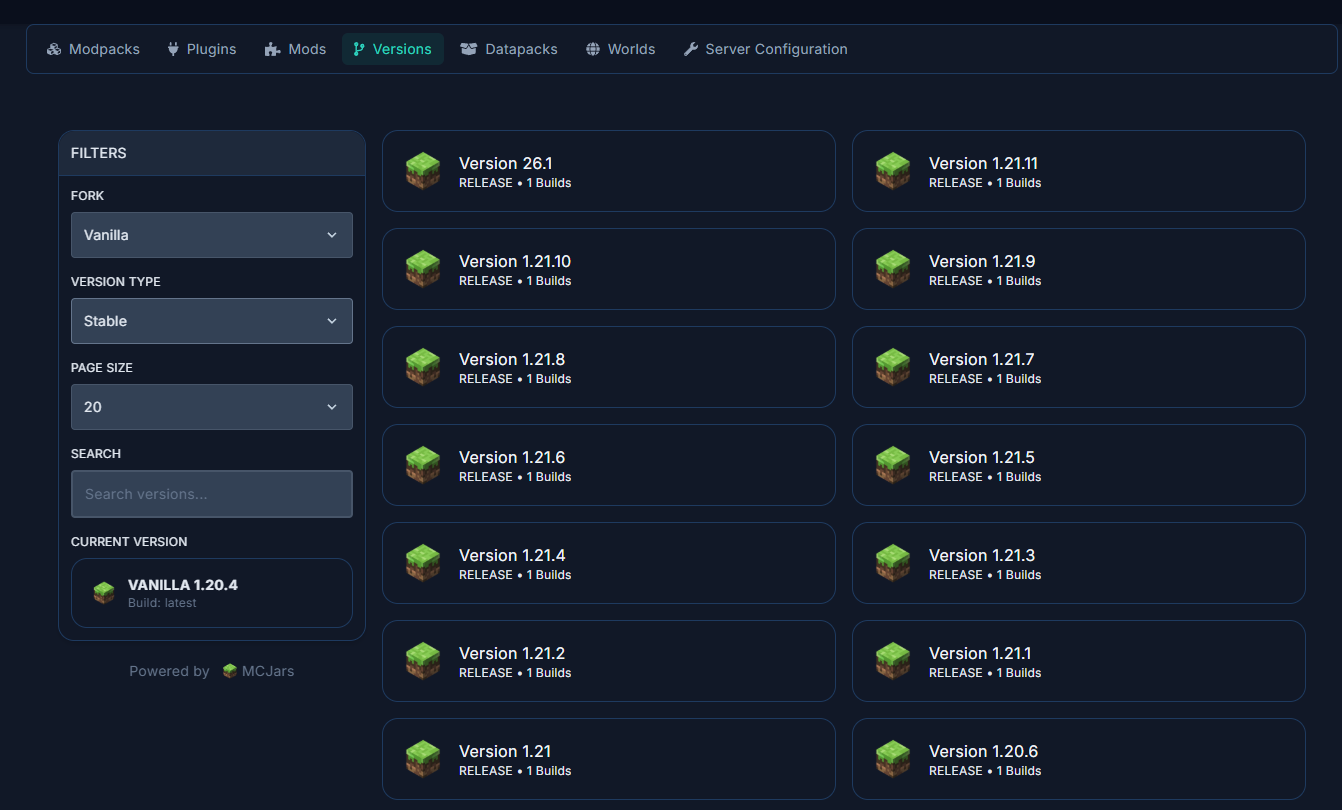Open the Fork dropdown showing Vanilla

point(212,235)
